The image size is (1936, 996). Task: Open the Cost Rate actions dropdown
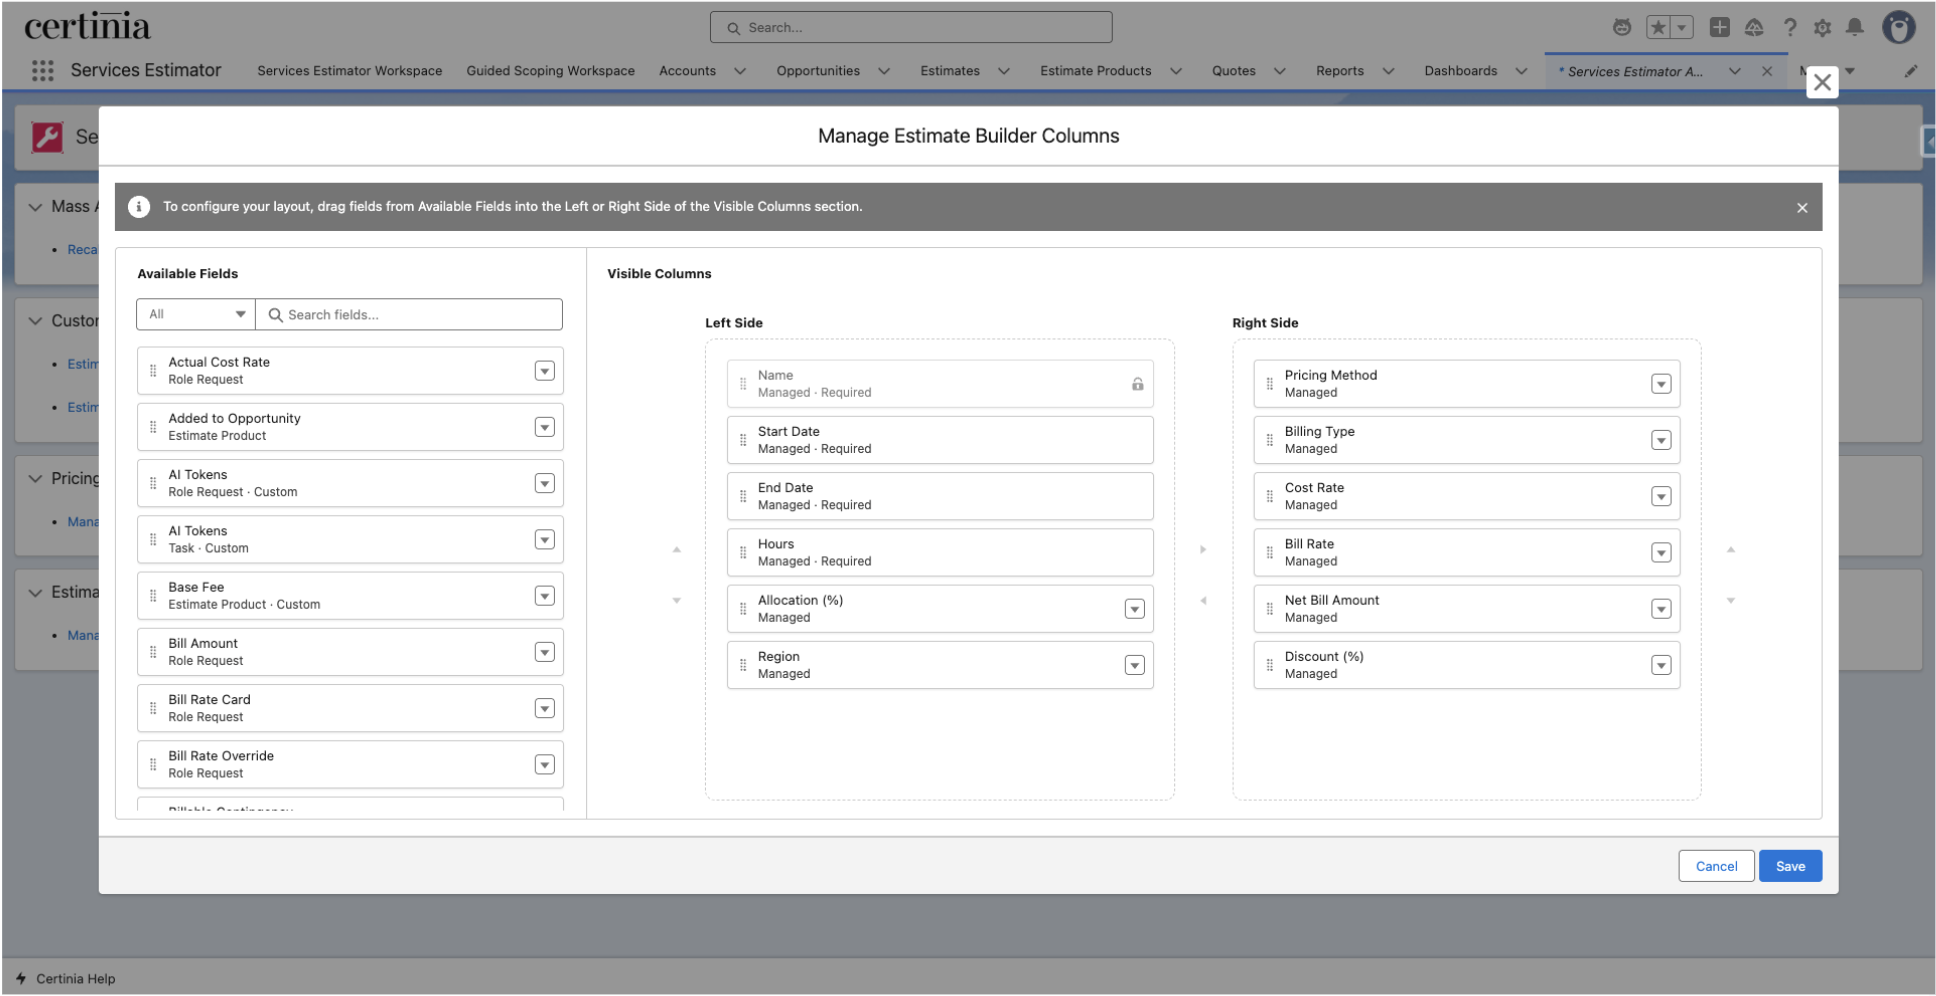[1661, 497]
